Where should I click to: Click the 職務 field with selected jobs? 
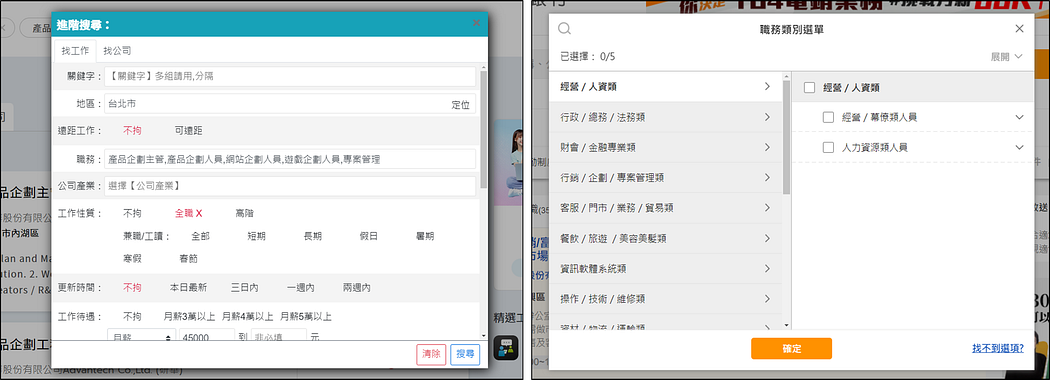290,160
